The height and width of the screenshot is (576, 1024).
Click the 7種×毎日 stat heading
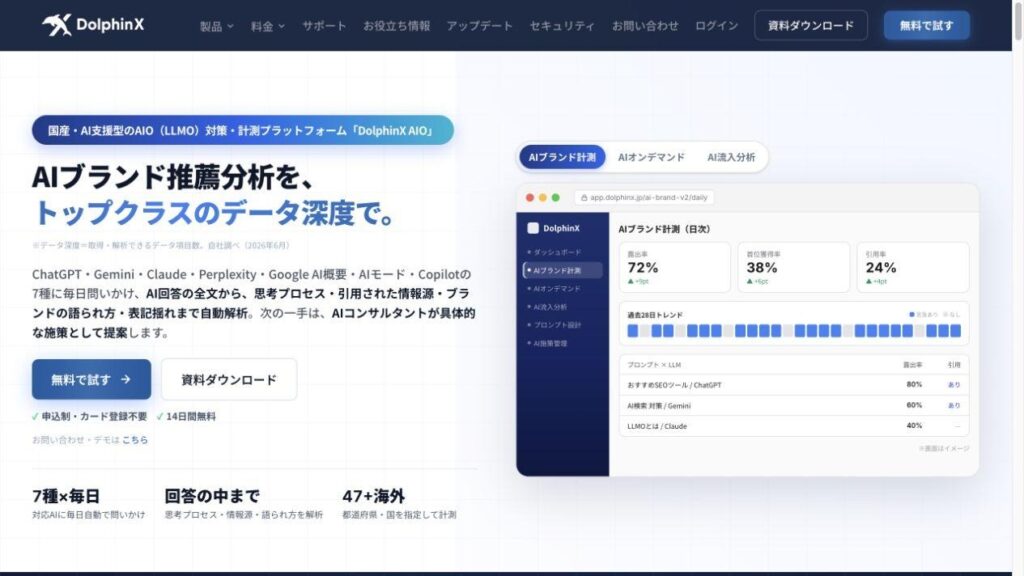[x=66, y=496]
